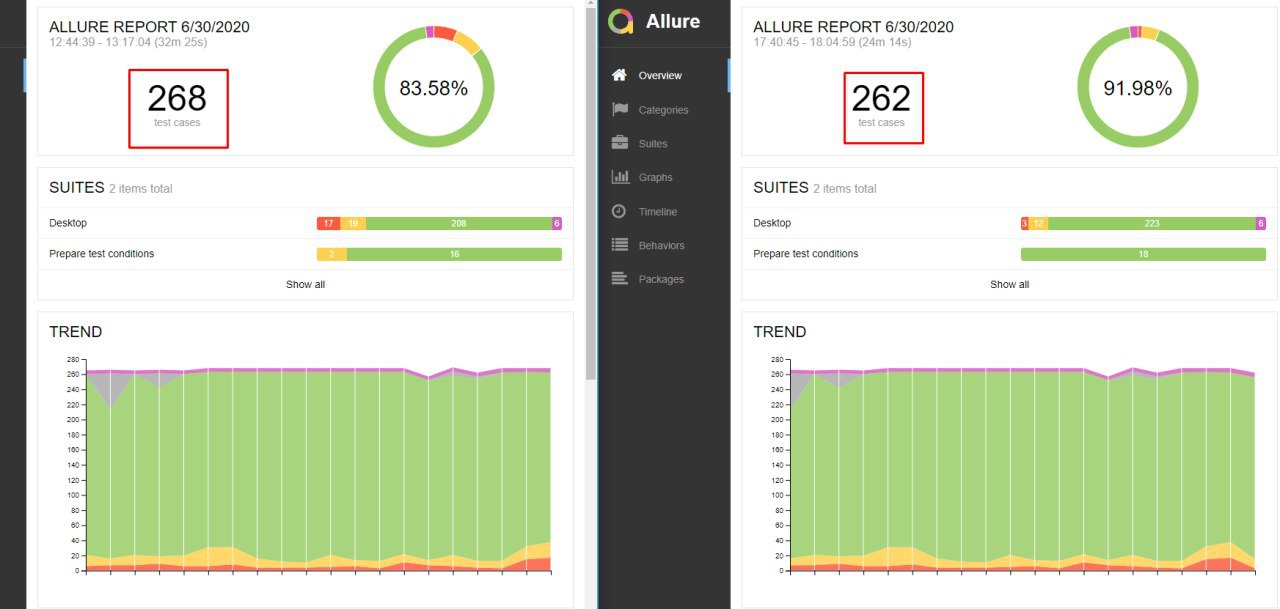Click the Categories flag icon
The image size is (1280, 609).
pyautogui.click(x=619, y=109)
